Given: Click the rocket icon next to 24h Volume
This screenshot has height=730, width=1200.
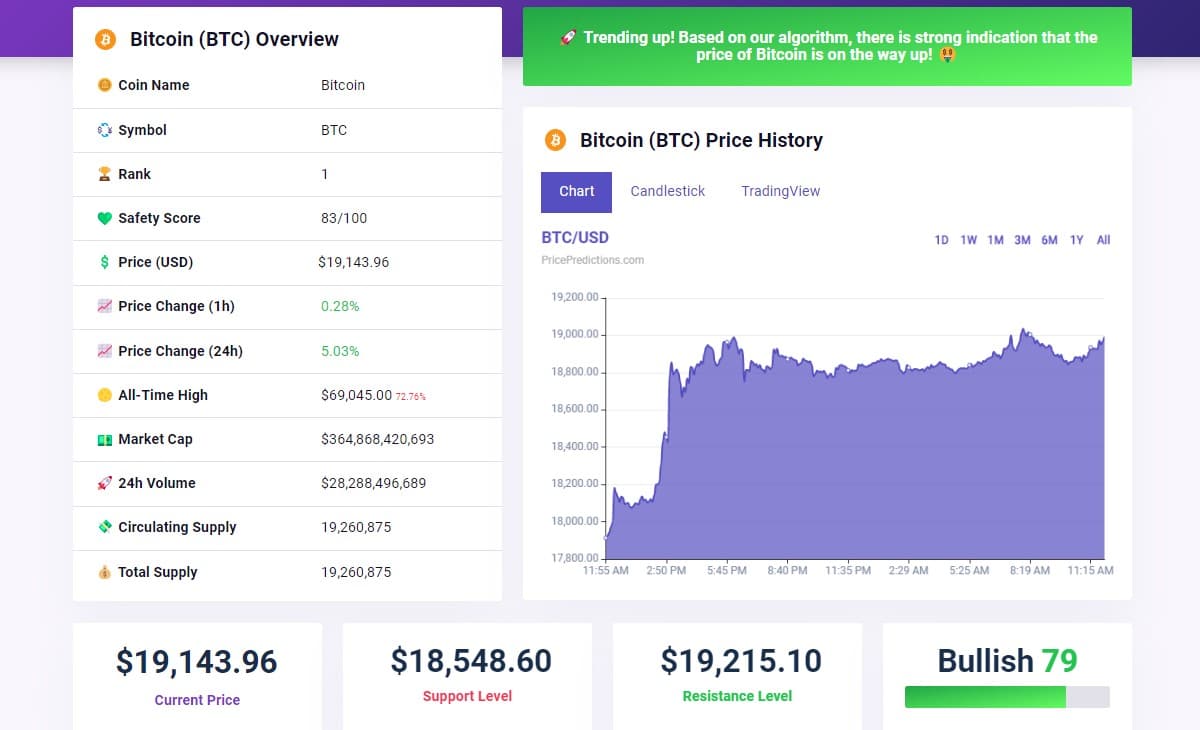Looking at the screenshot, I should coord(104,483).
